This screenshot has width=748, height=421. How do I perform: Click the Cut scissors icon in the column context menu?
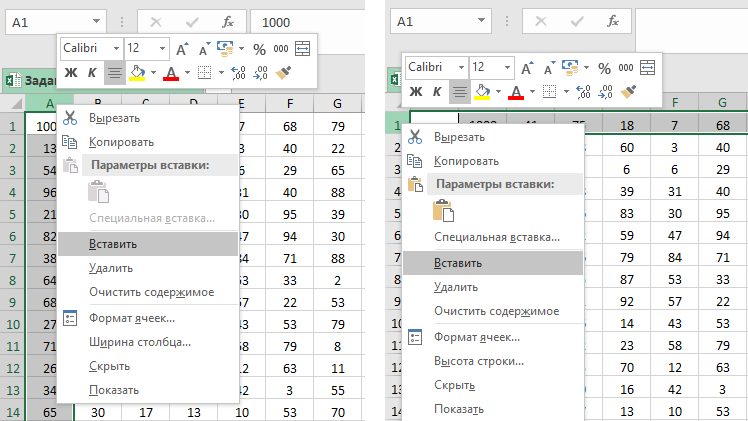pos(70,118)
